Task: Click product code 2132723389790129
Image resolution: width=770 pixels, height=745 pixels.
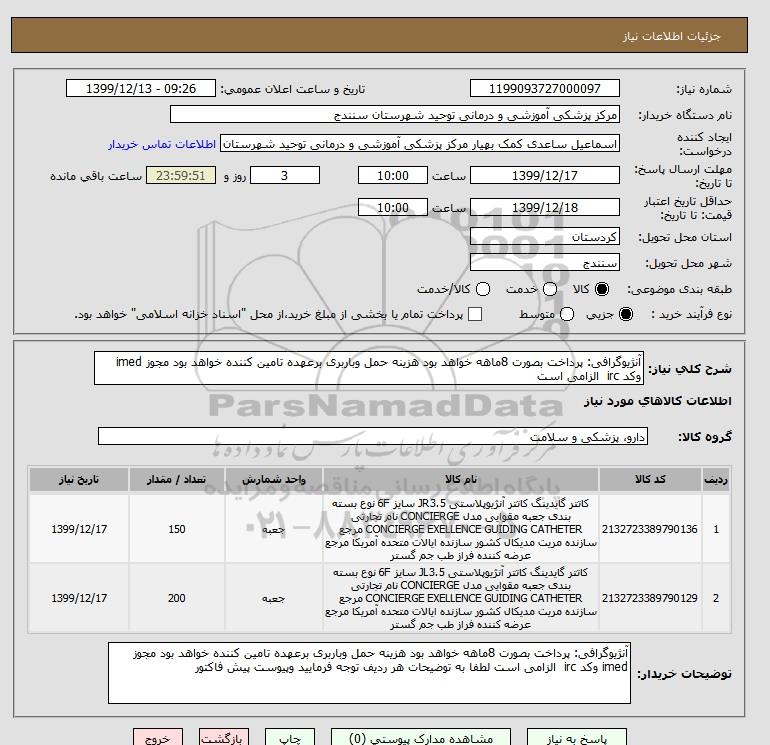Action: pos(650,598)
